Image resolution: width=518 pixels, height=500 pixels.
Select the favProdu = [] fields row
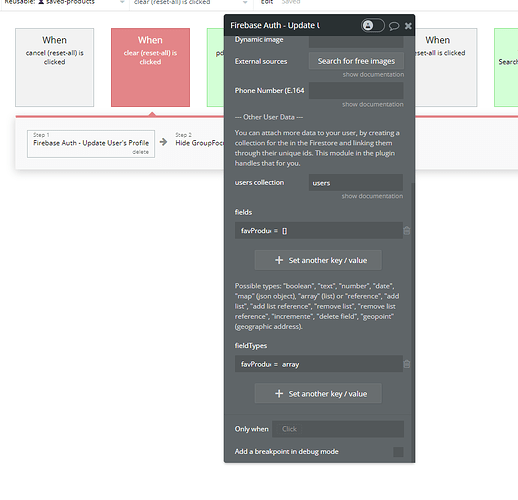coord(319,230)
